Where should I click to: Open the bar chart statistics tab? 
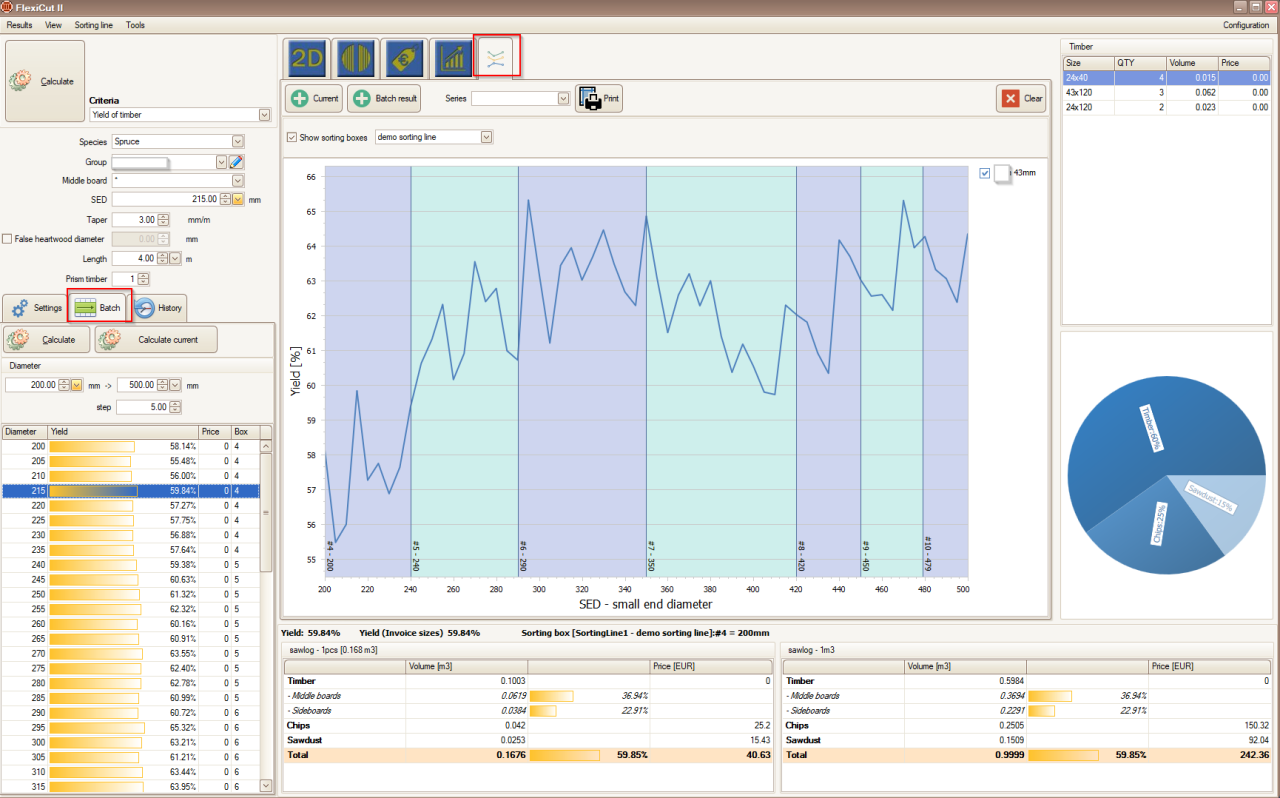point(453,59)
